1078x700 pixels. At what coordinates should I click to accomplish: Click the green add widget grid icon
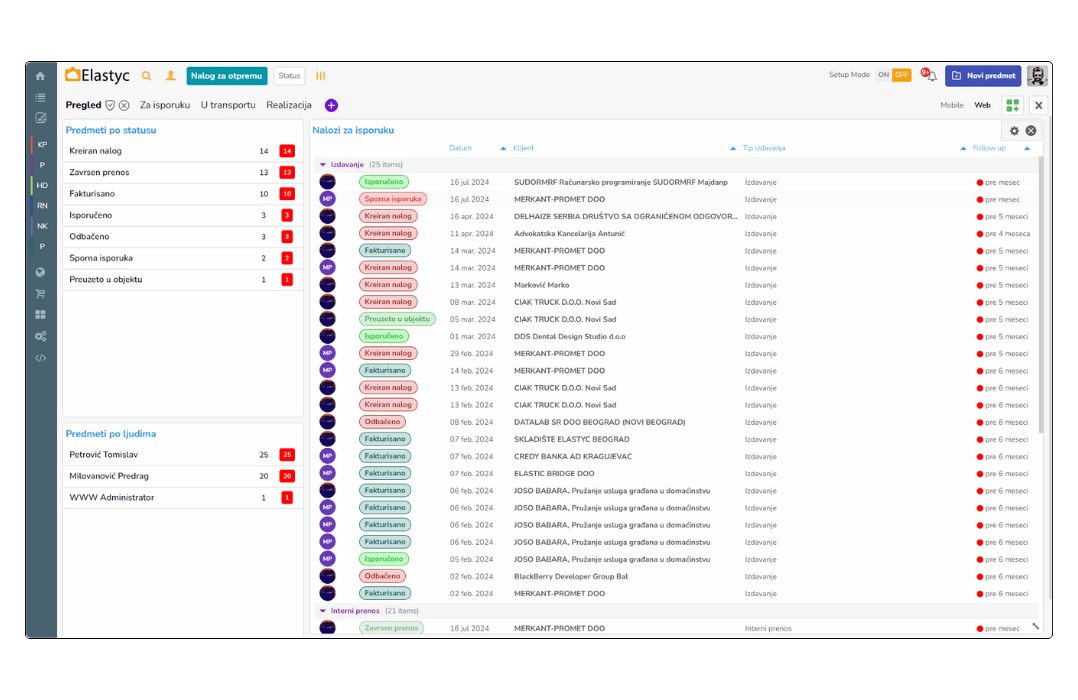point(1013,105)
